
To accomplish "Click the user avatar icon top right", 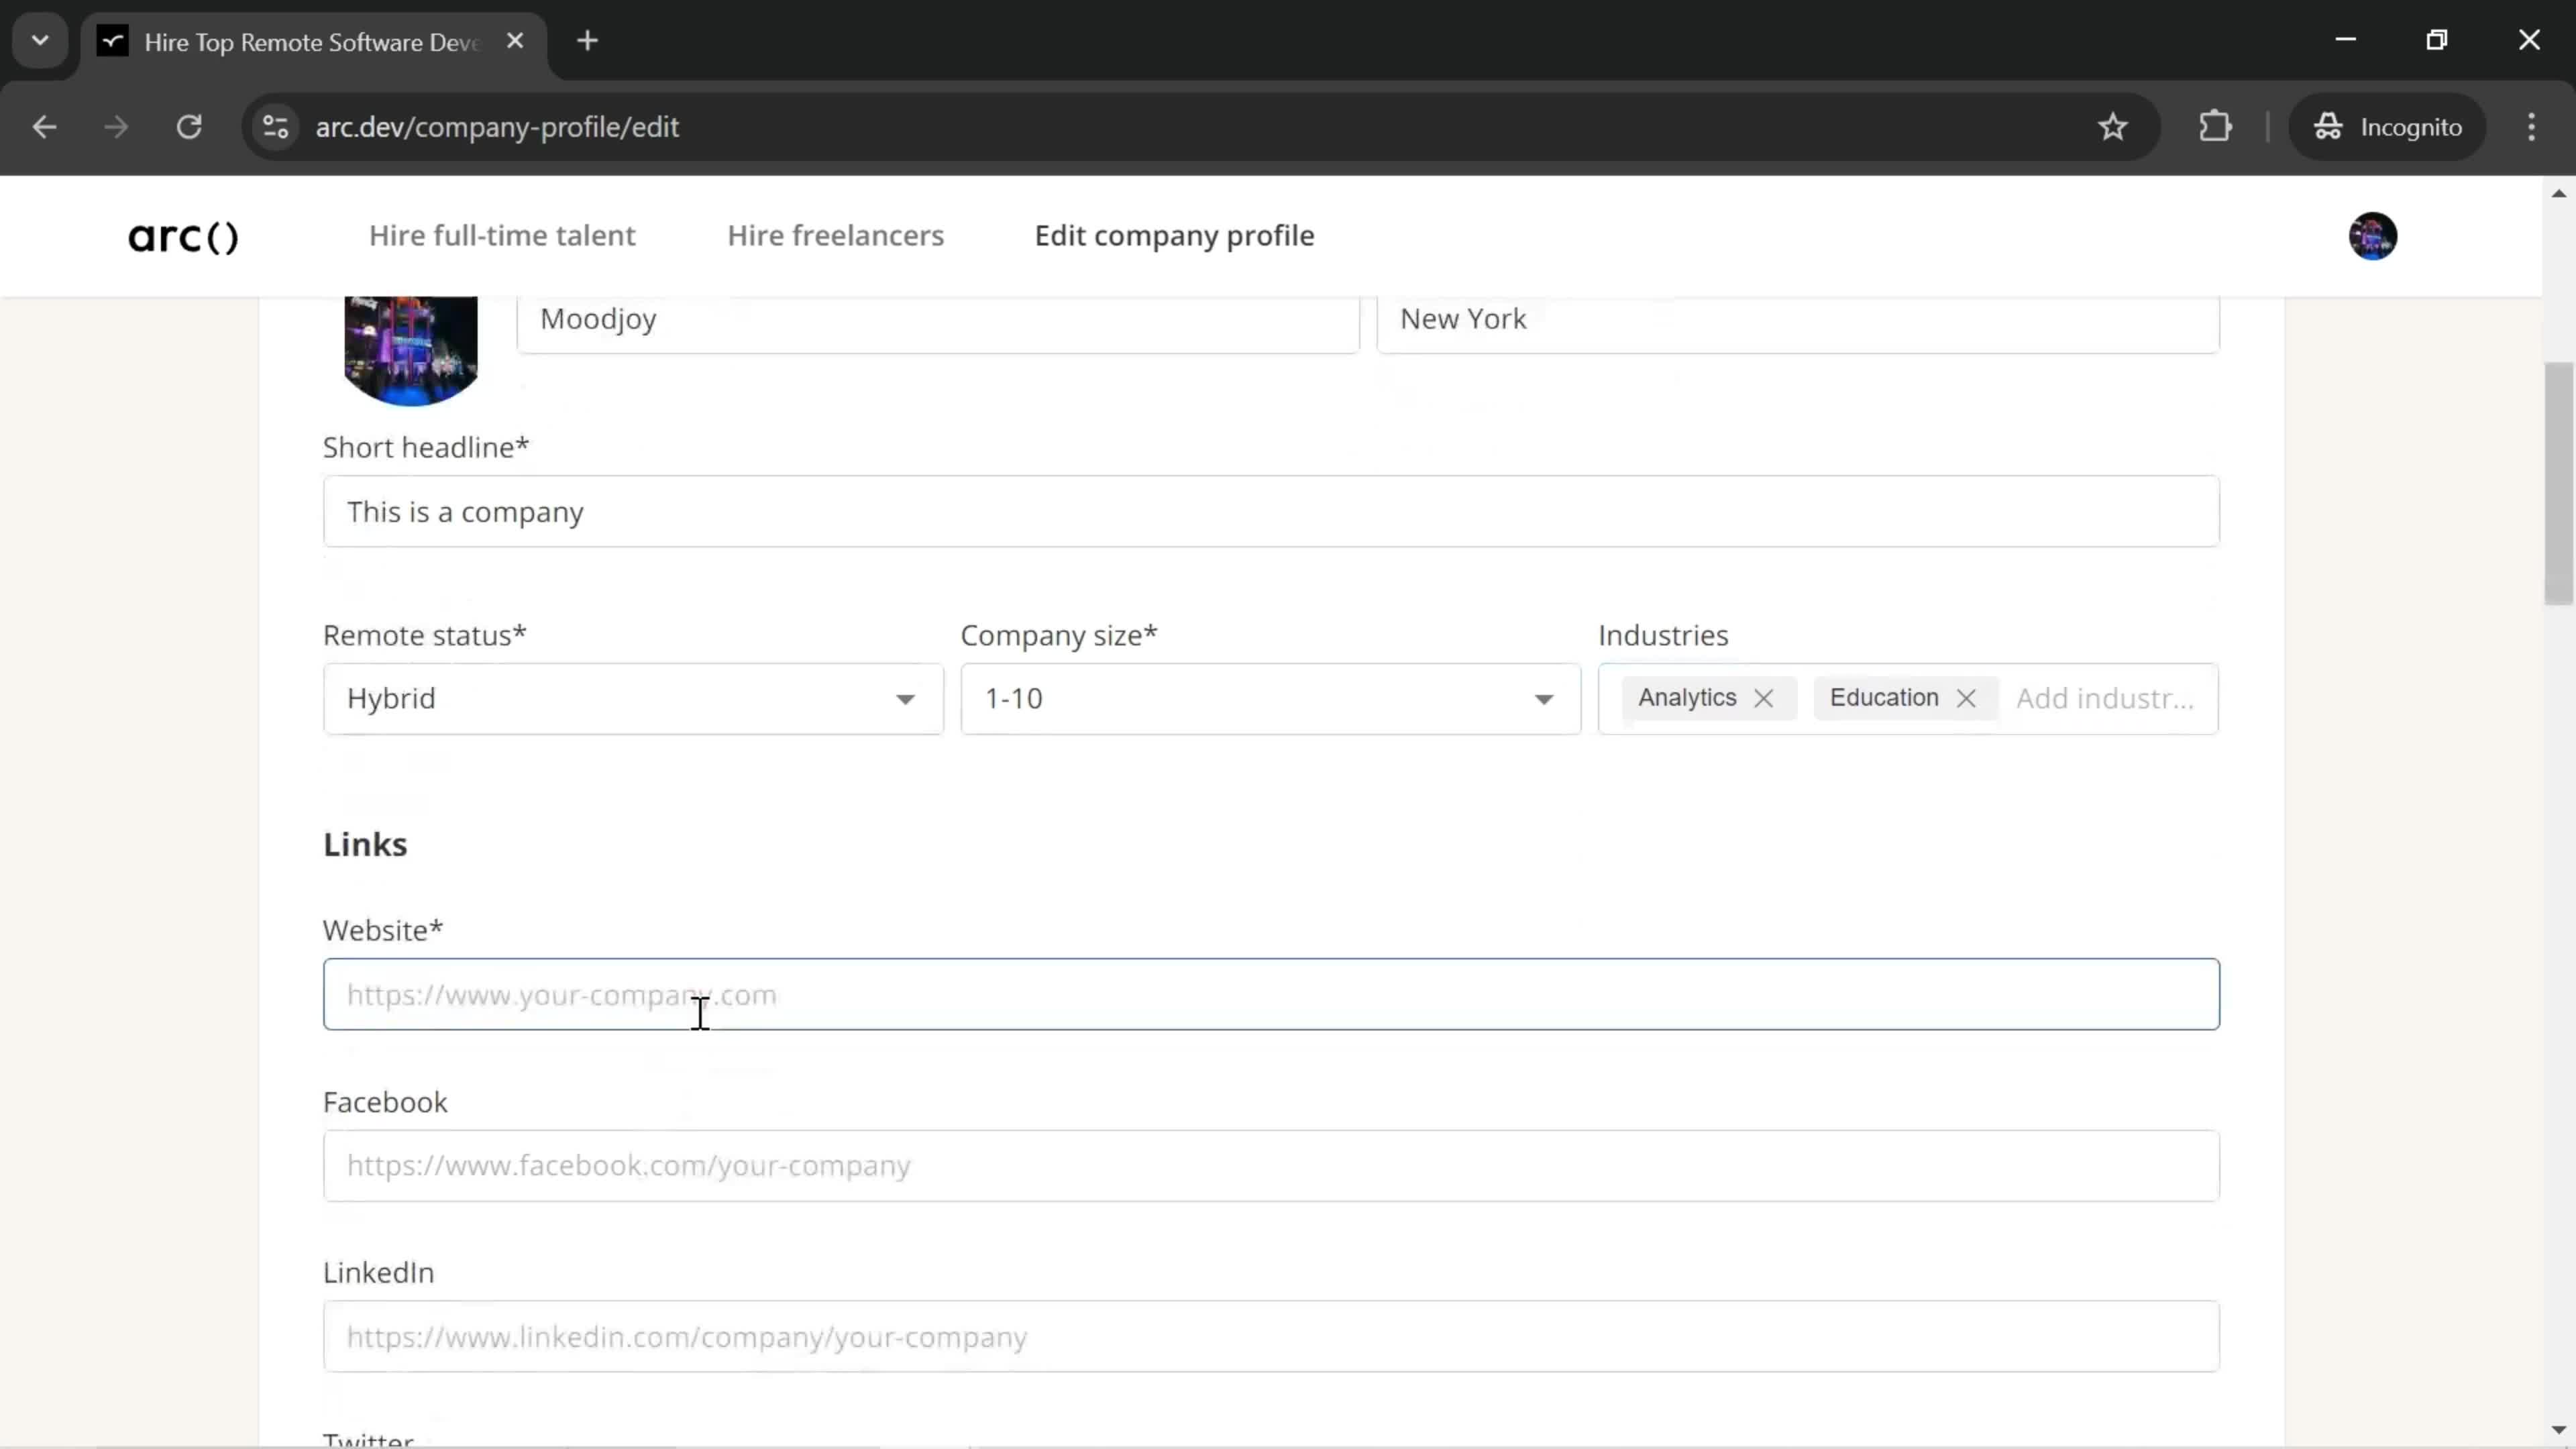I will [x=2374, y=235].
